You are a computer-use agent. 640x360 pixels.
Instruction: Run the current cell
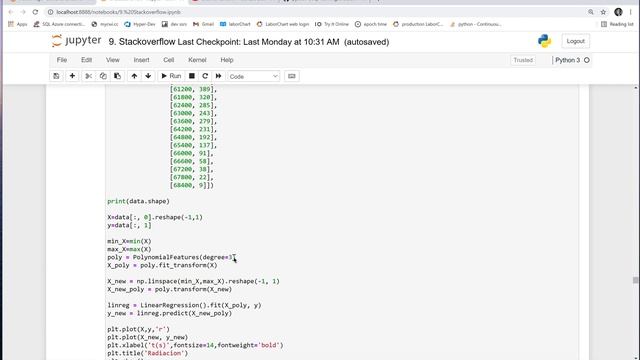(171, 76)
